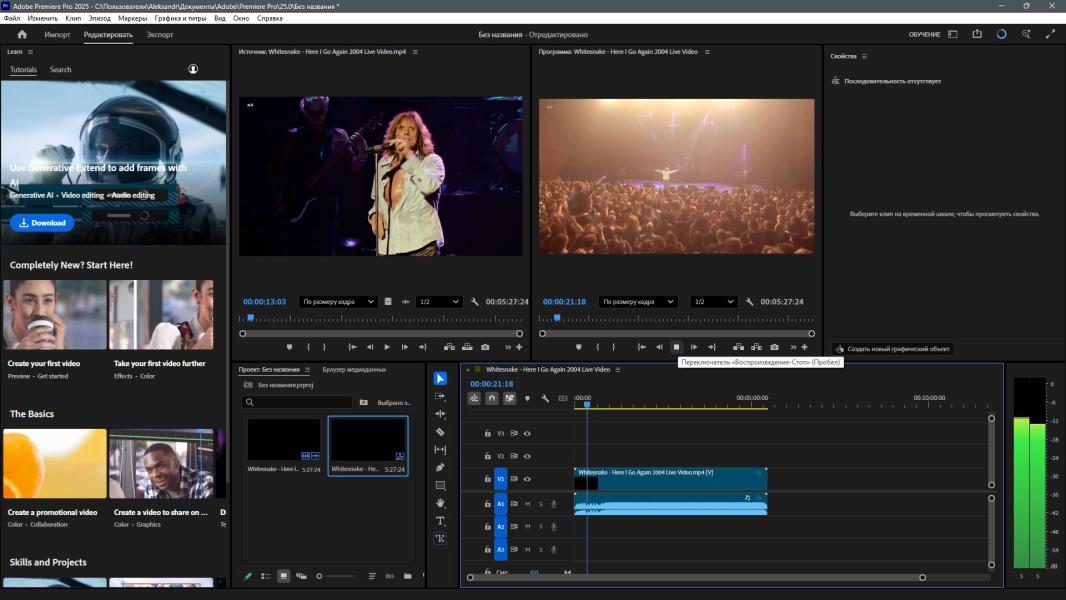Switch Project panel to list view
Viewport: 1066px width, 600px height.
265,576
